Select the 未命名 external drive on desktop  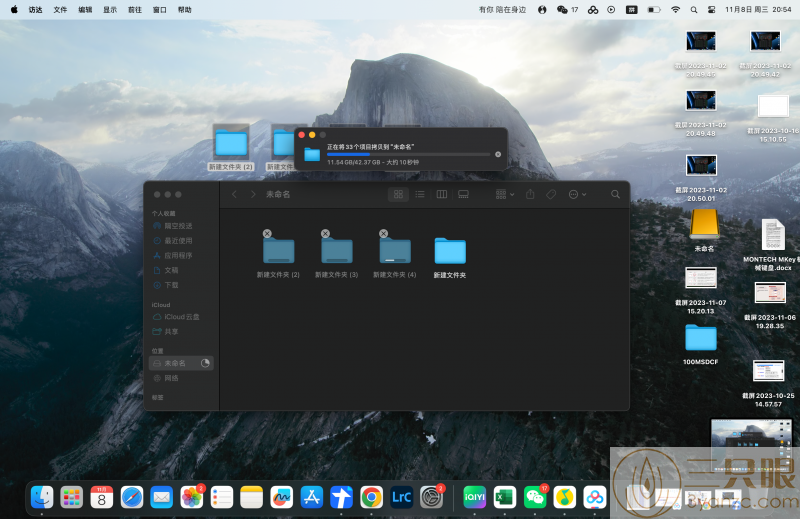(x=704, y=224)
